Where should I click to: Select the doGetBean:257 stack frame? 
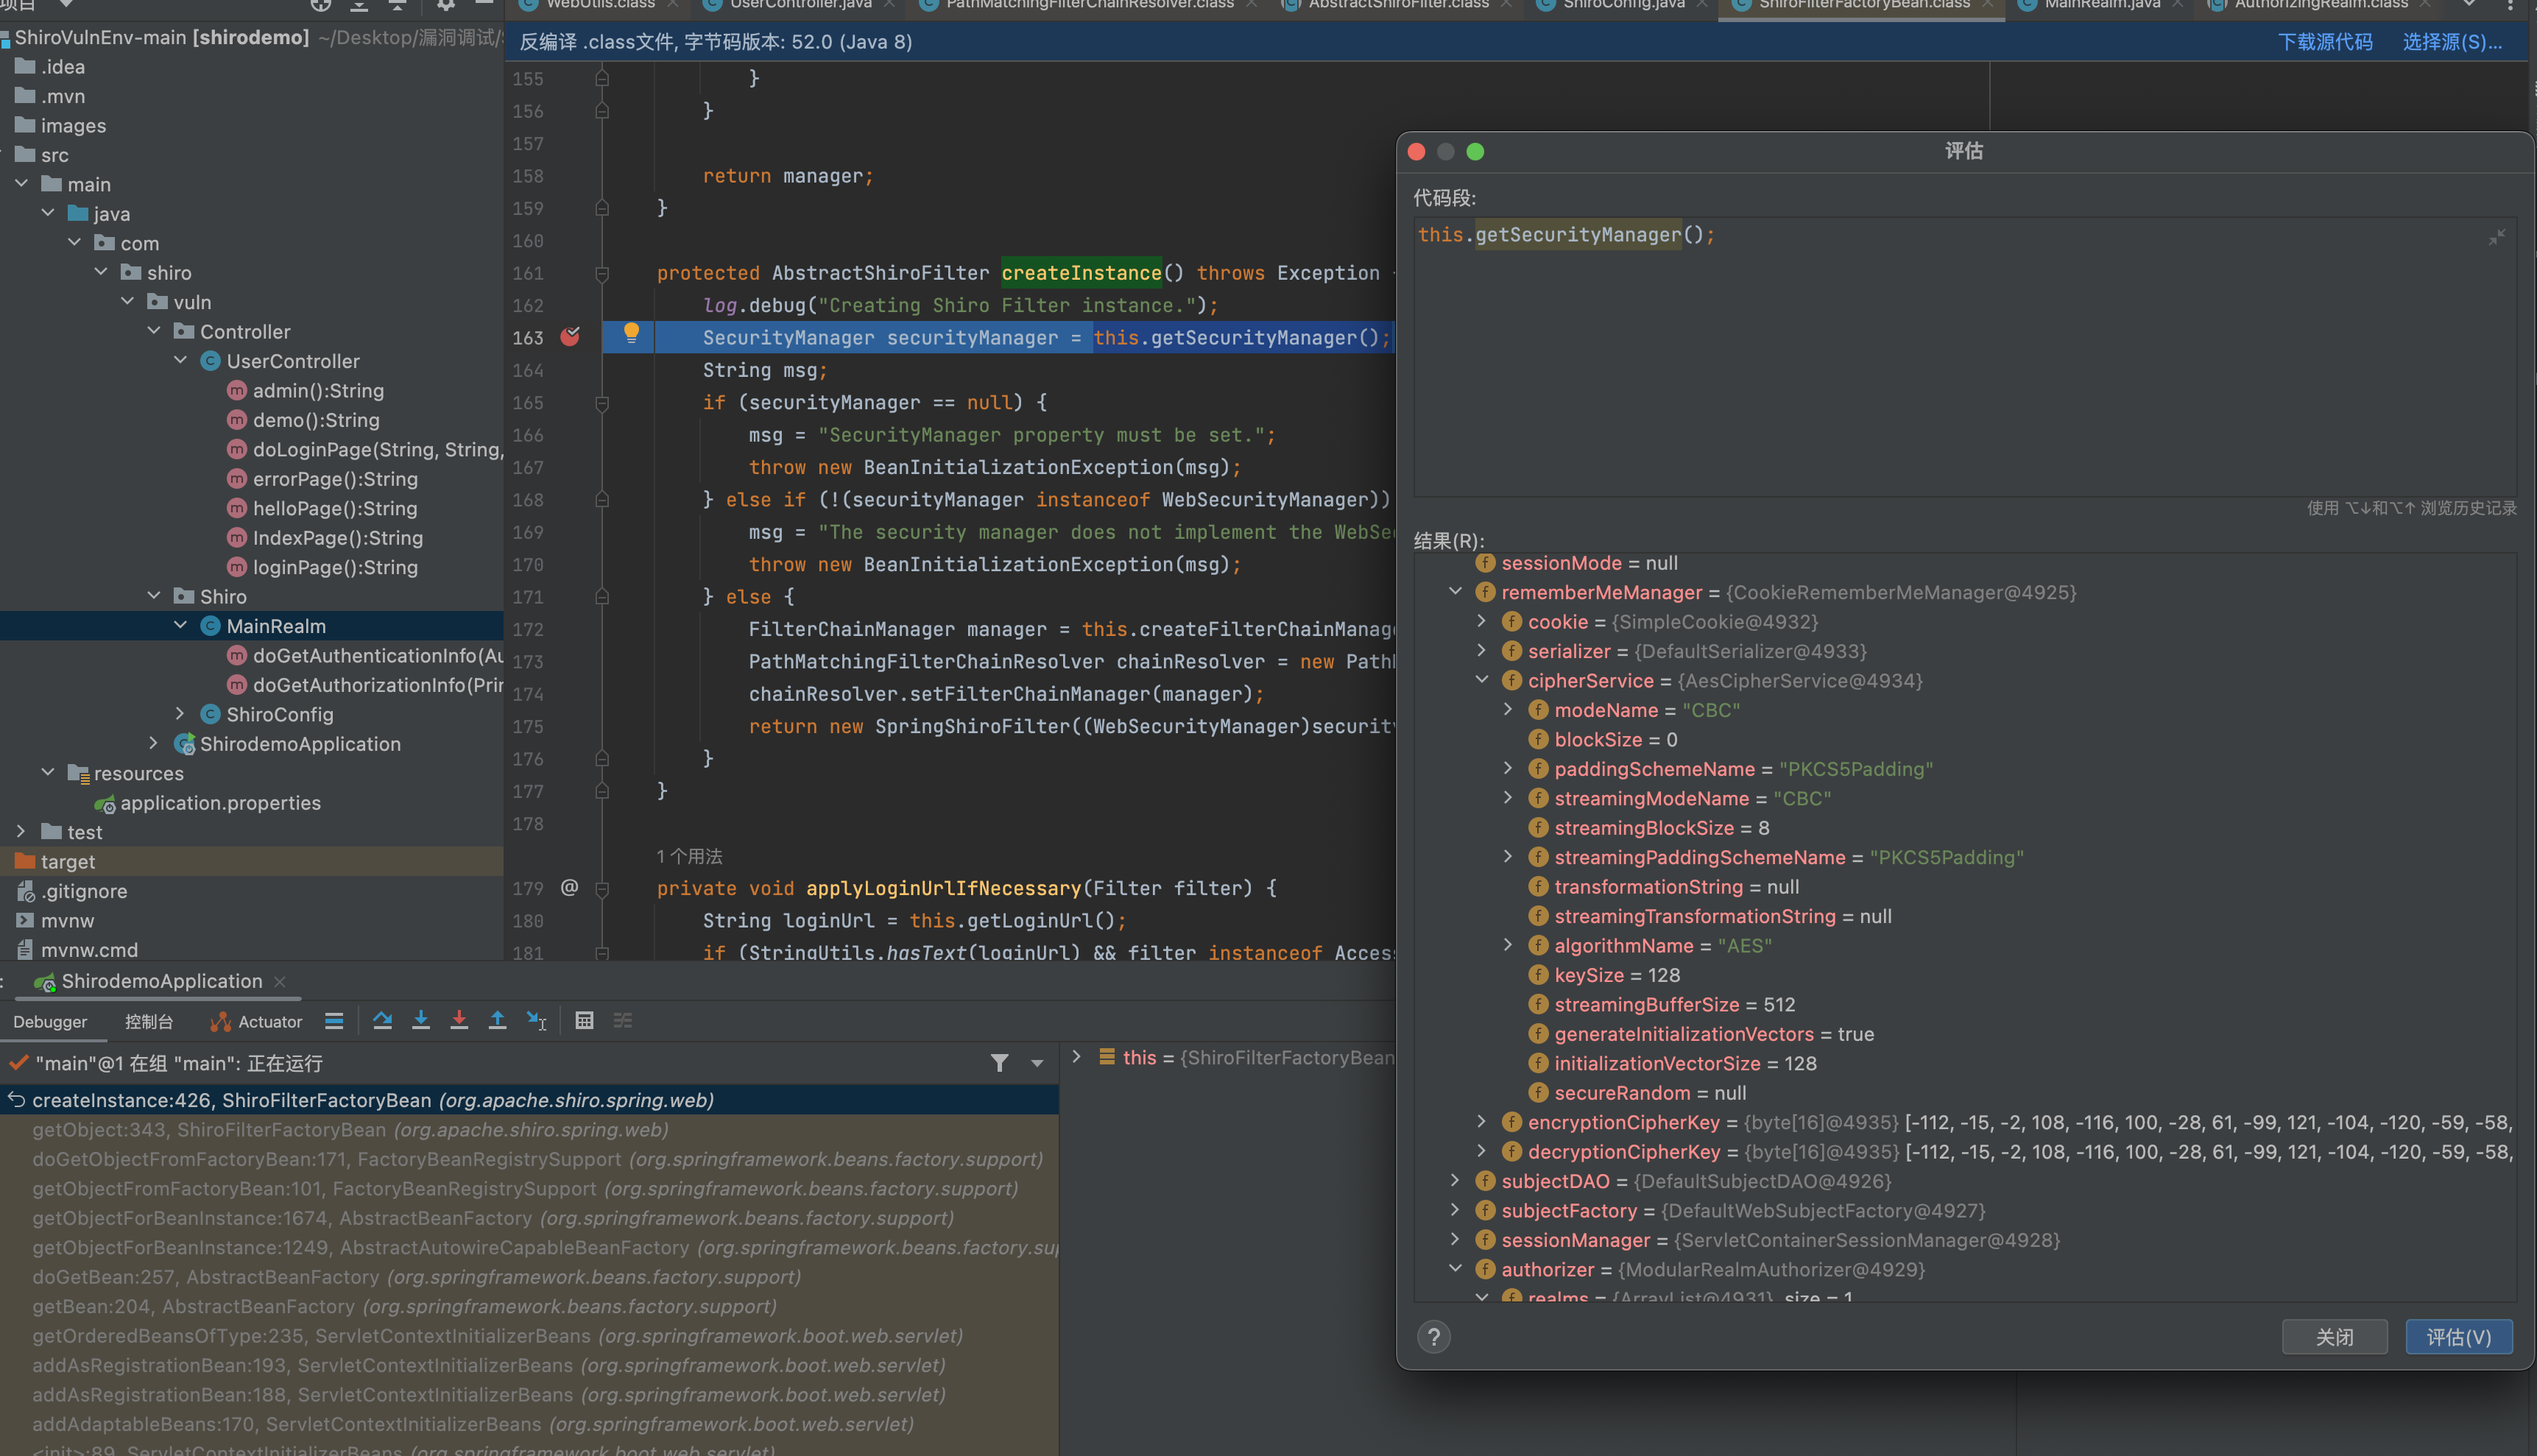click(529, 1277)
